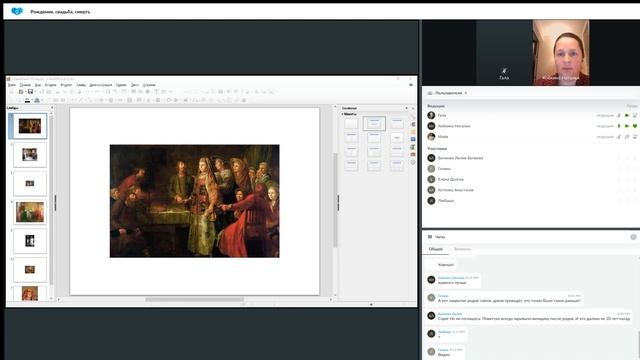Select the fifth slide thumbnail

[30, 241]
